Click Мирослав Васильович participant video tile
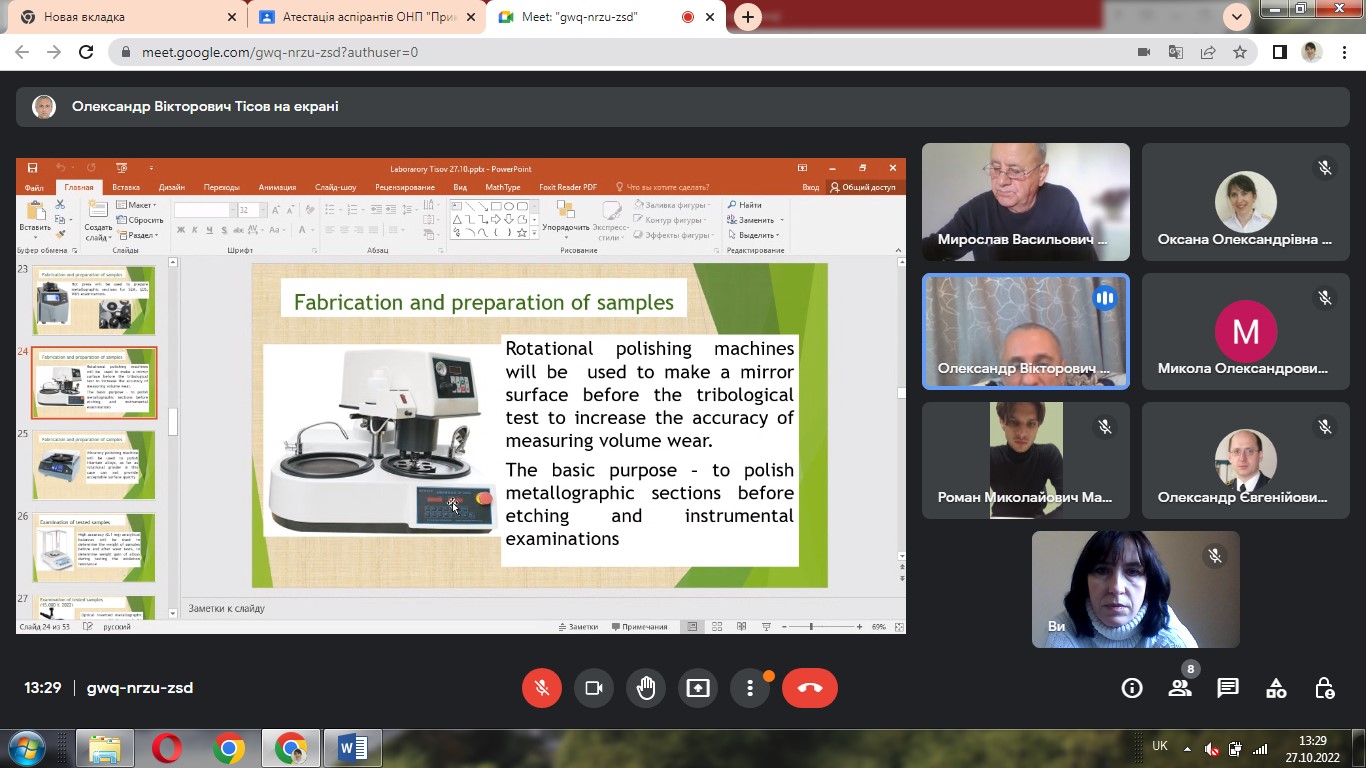This screenshot has width=1366, height=768. pyautogui.click(x=1025, y=201)
